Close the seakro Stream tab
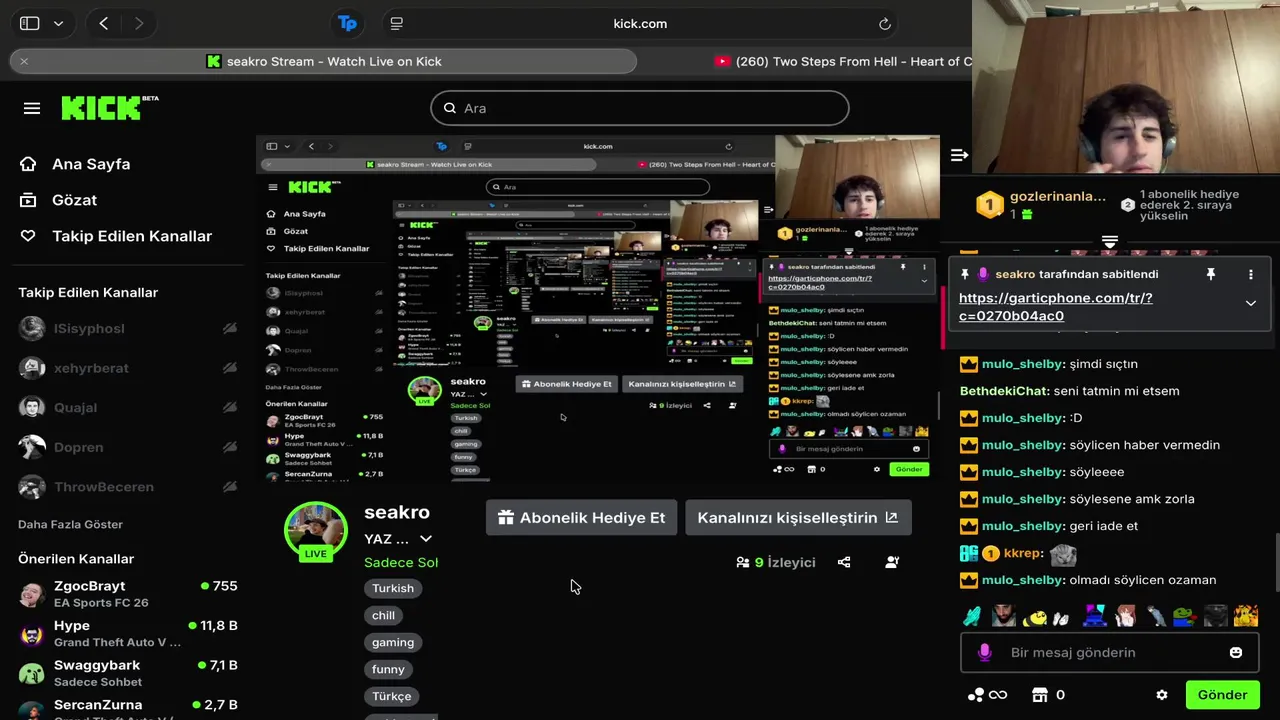The width and height of the screenshot is (1280, 720). (x=24, y=61)
